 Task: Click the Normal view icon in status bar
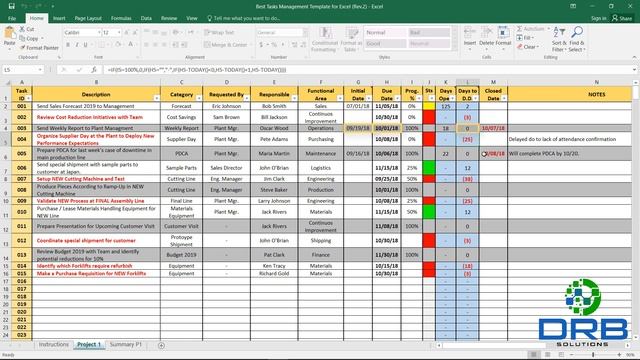533,355
